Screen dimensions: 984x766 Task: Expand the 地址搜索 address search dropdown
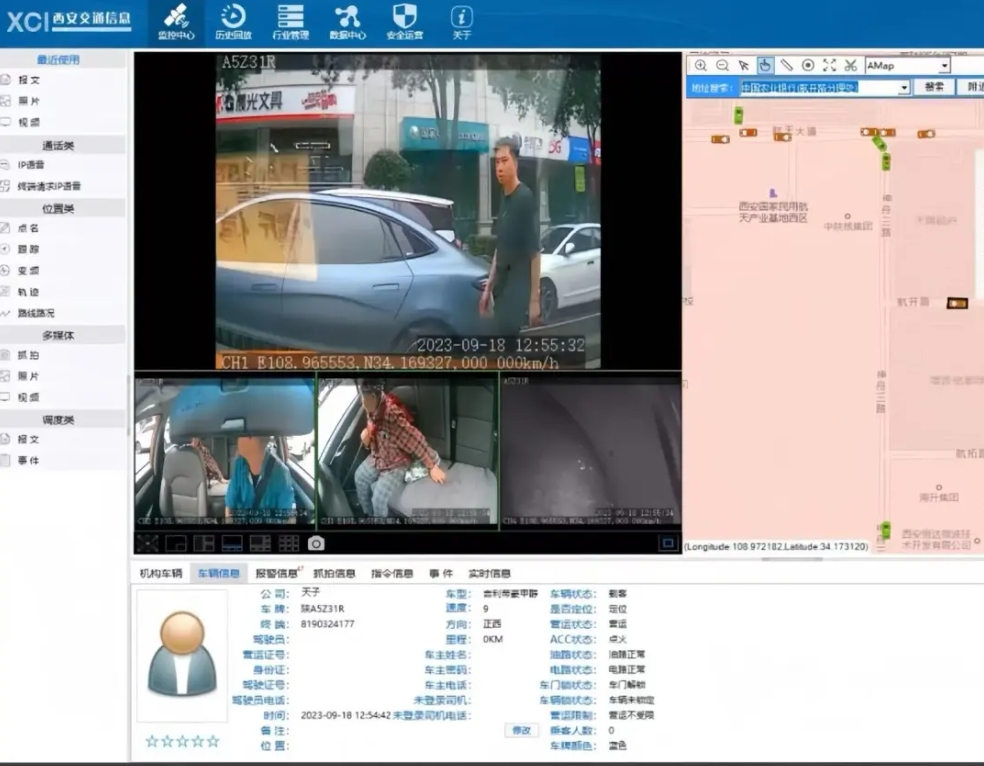[x=904, y=88]
